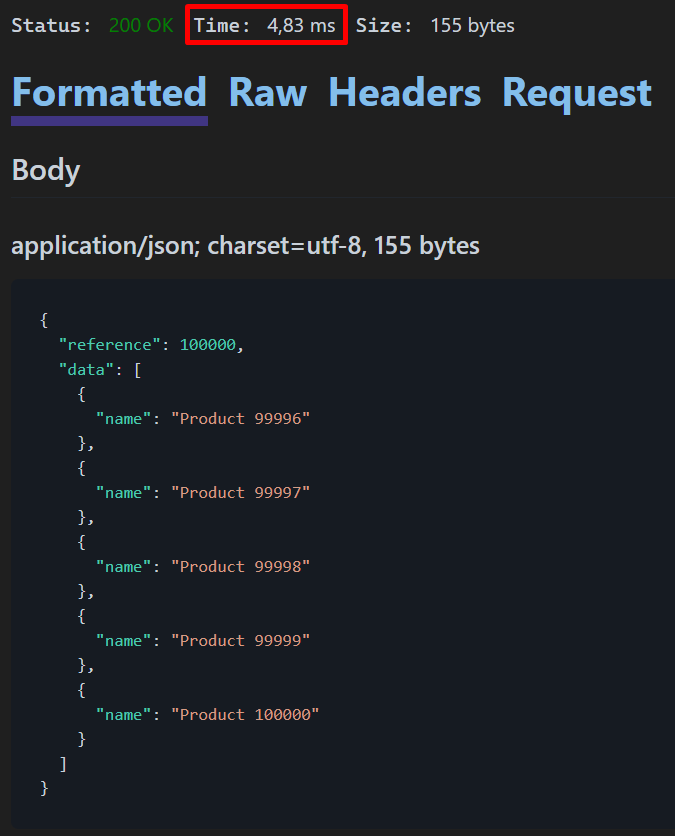This screenshot has width=675, height=836.
Task: Select the 4,83 ms time value
Action: coord(301,26)
